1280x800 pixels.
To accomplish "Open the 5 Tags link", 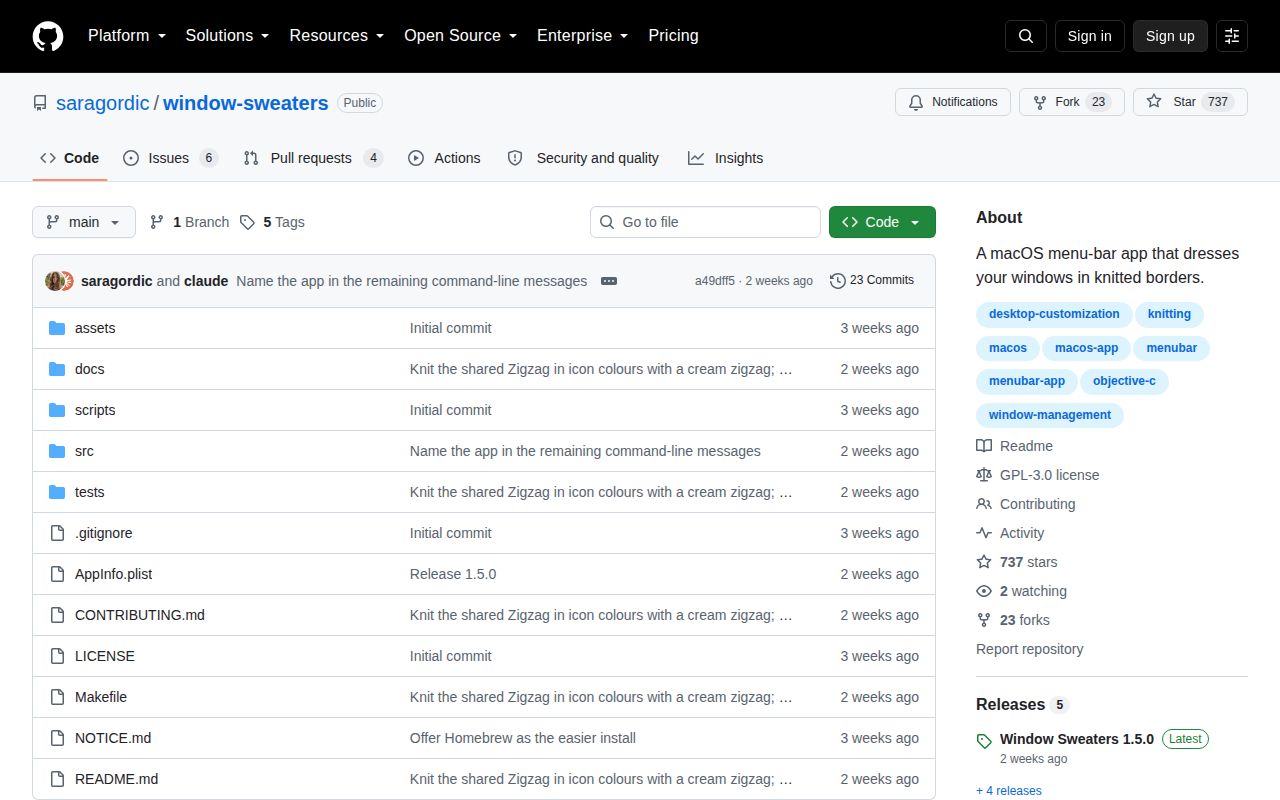I will (x=272, y=222).
